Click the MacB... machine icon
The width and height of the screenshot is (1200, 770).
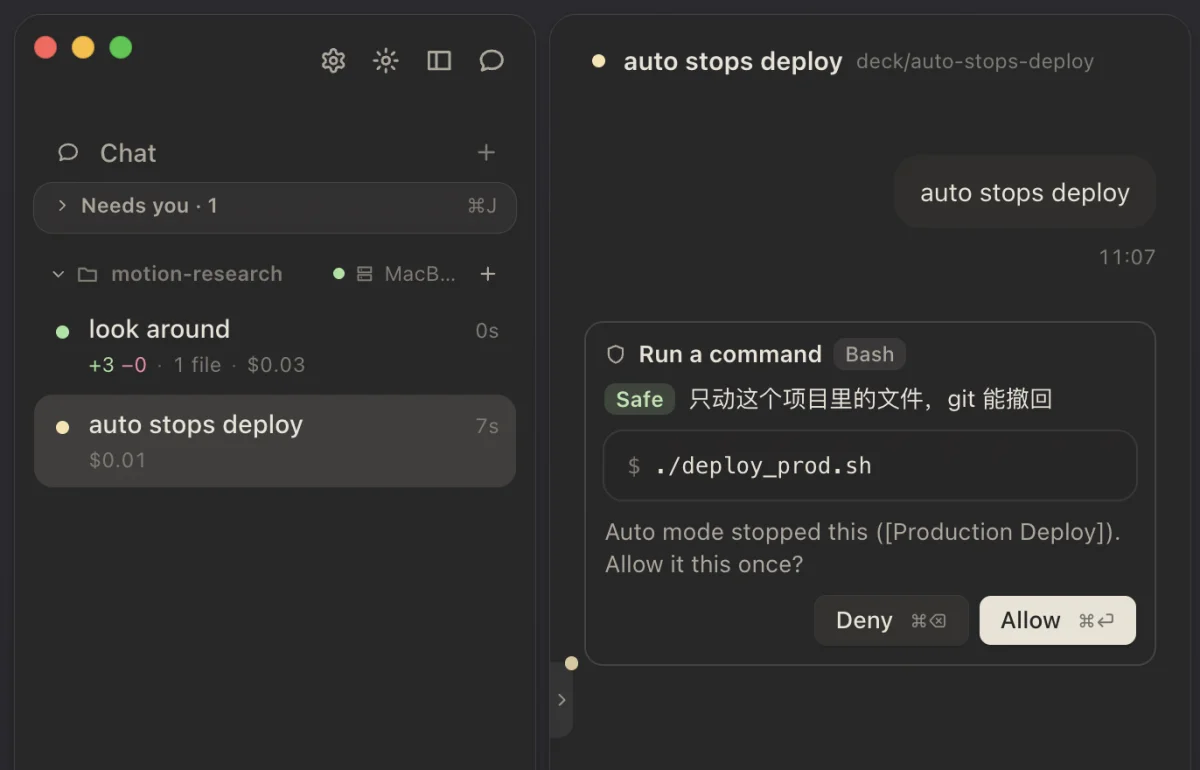click(365, 274)
